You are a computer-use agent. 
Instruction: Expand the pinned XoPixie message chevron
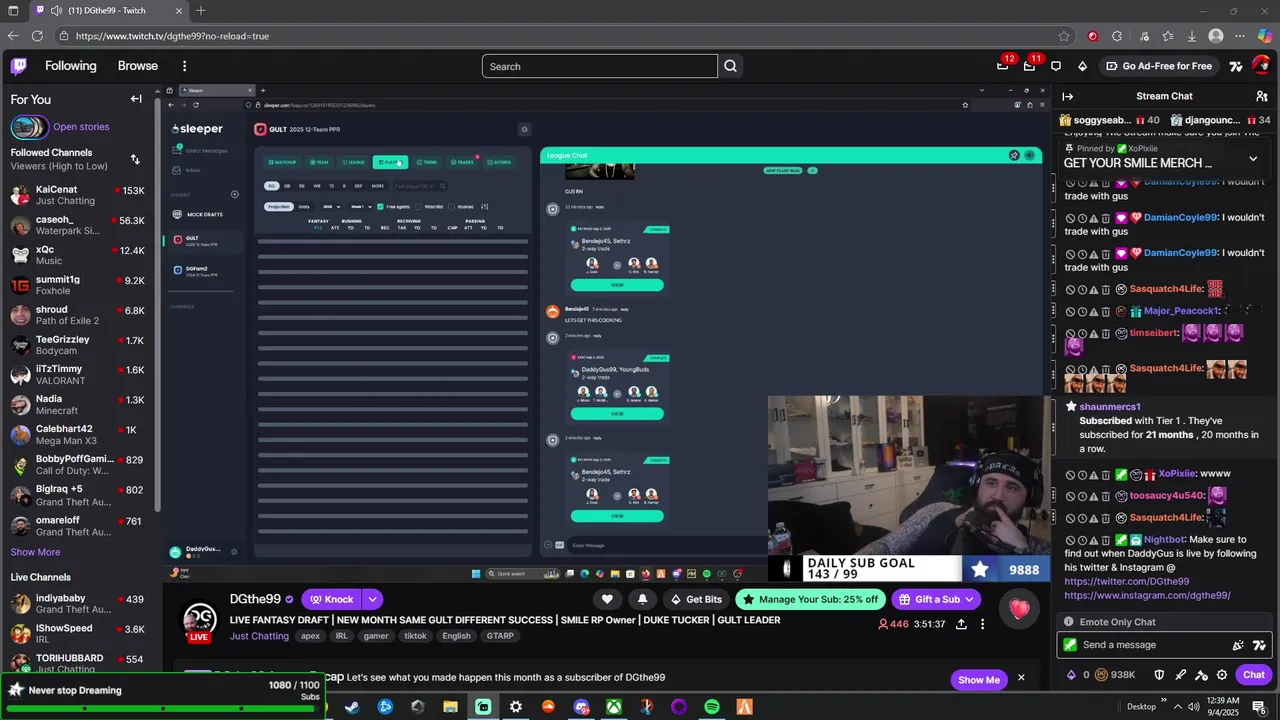pyautogui.click(x=1253, y=159)
